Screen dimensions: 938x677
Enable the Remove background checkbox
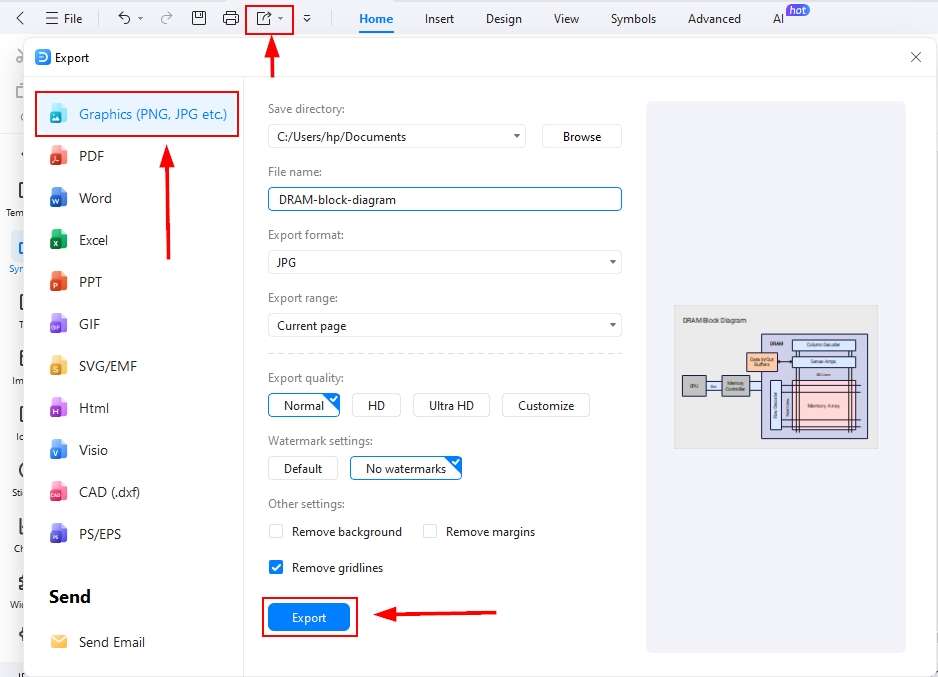tap(276, 531)
